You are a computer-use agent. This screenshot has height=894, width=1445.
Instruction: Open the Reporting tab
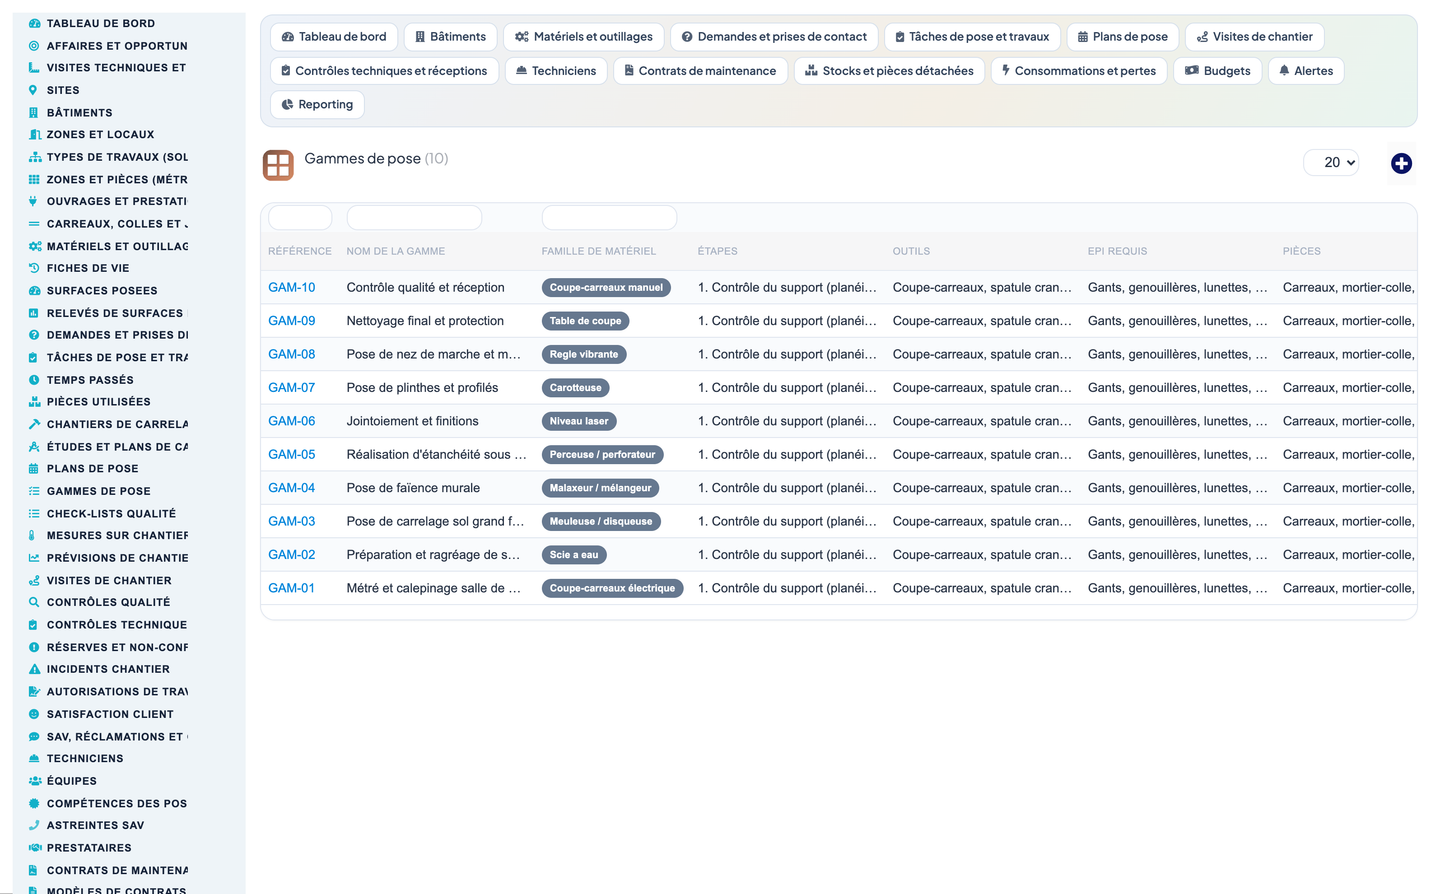click(x=318, y=104)
